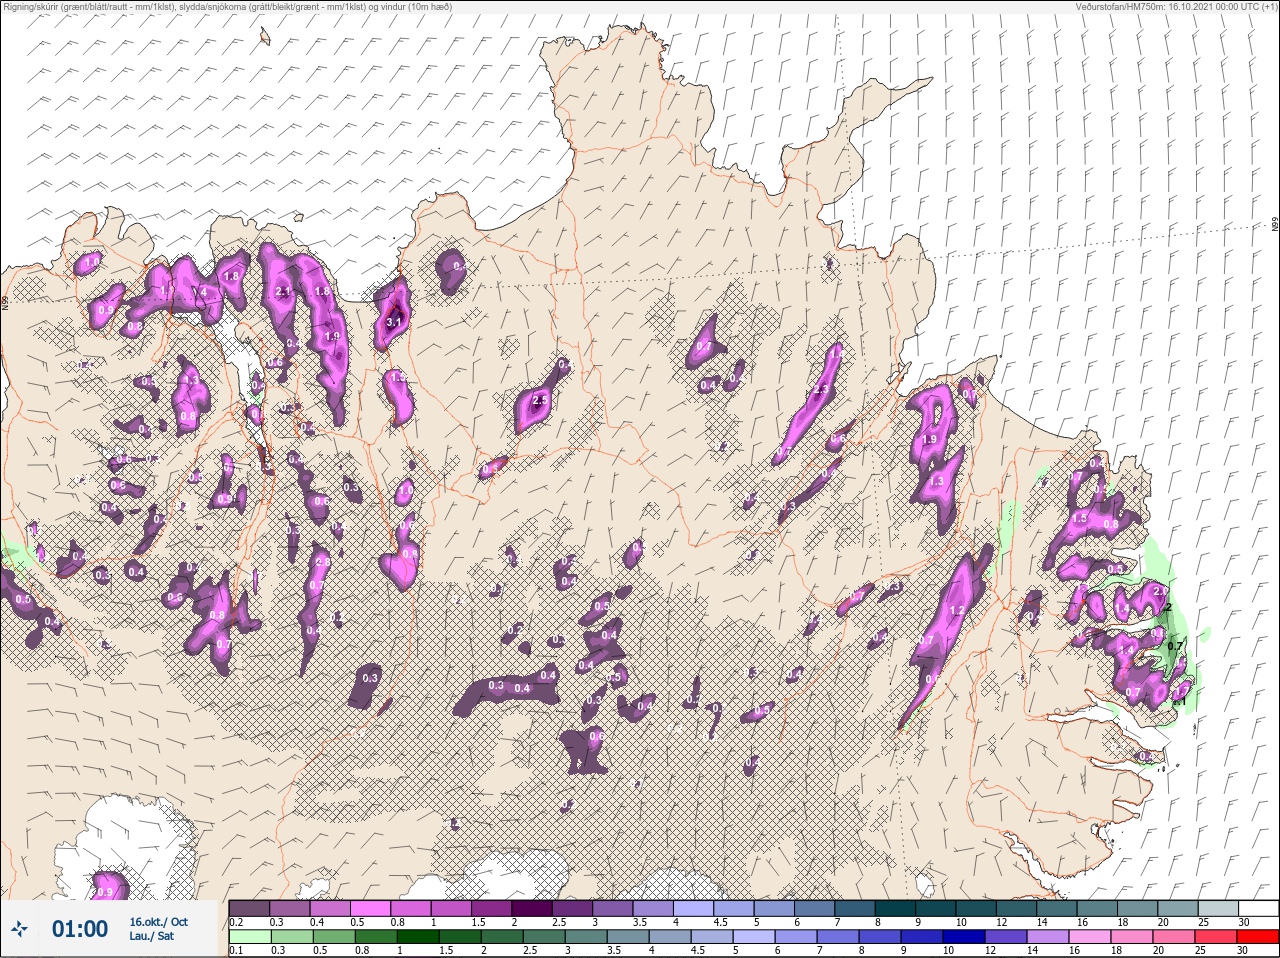Viewport: 1280px width, 958px height.
Task: Click the 3.1 precipitation value label on the map
Action: [x=393, y=322]
